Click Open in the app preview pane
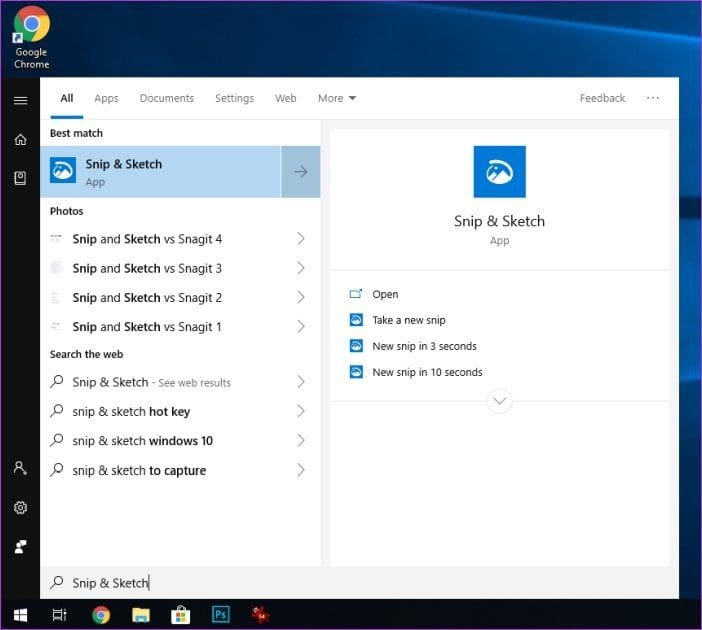The width and height of the screenshot is (702, 630). (385, 294)
